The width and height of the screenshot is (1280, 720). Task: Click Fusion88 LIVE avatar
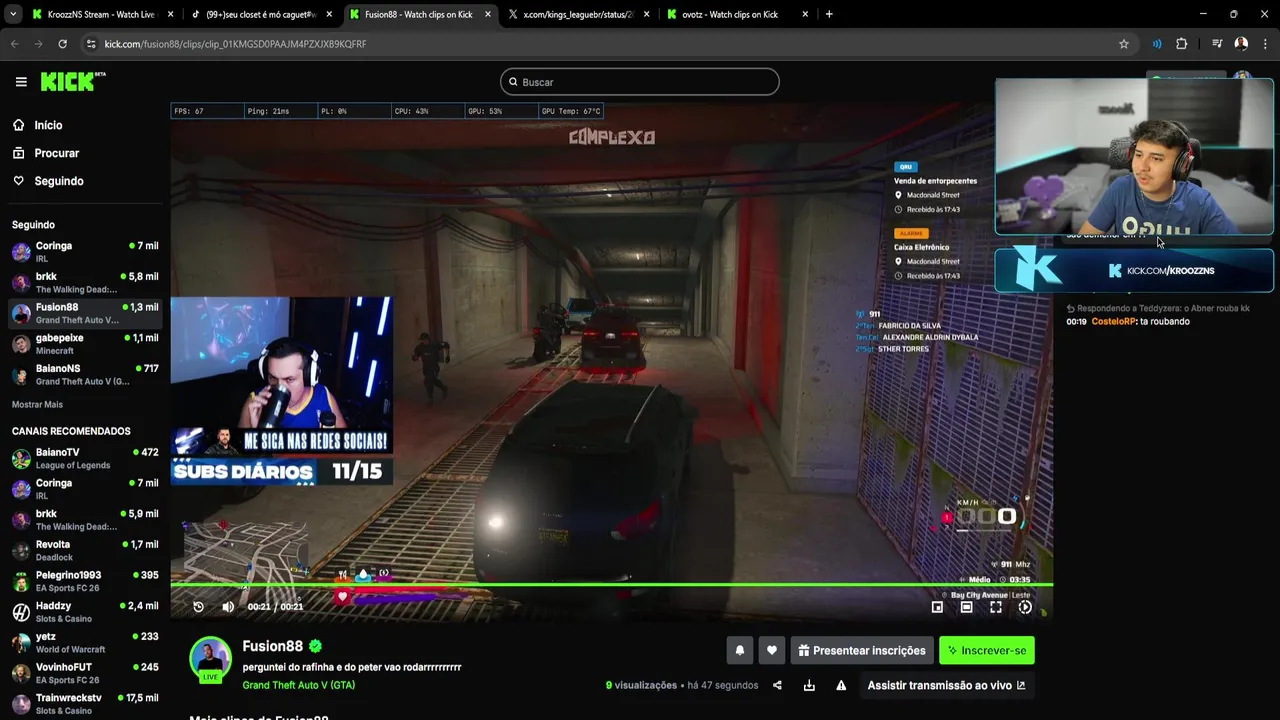tap(210, 659)
